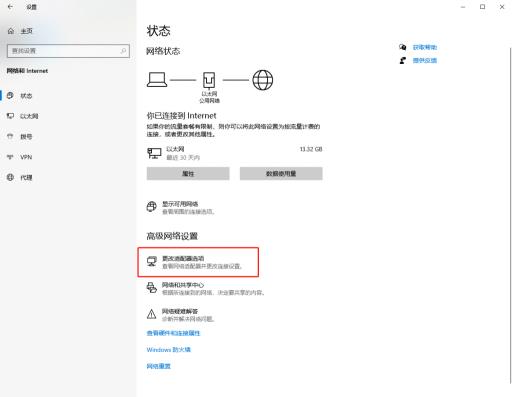Select the VPN icon in sidebar
This screenshot has width=512, height=397.
pos(10,157)
